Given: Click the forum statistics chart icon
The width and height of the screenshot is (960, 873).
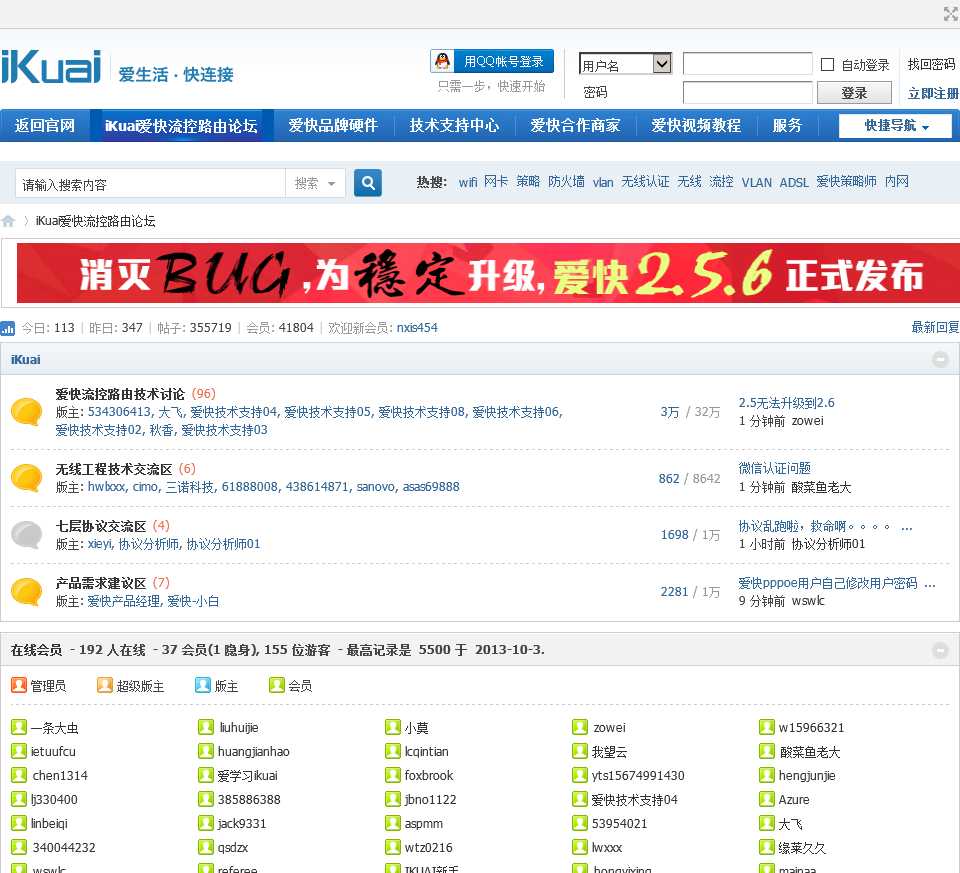Looking at the screenshot, I should pos(7,329).
